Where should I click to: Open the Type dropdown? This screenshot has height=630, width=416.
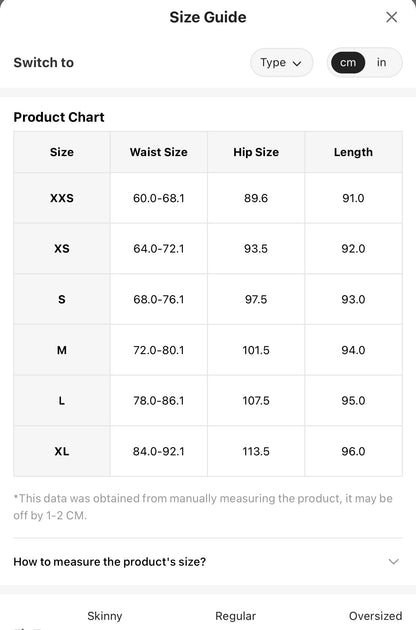coord(281,63)
